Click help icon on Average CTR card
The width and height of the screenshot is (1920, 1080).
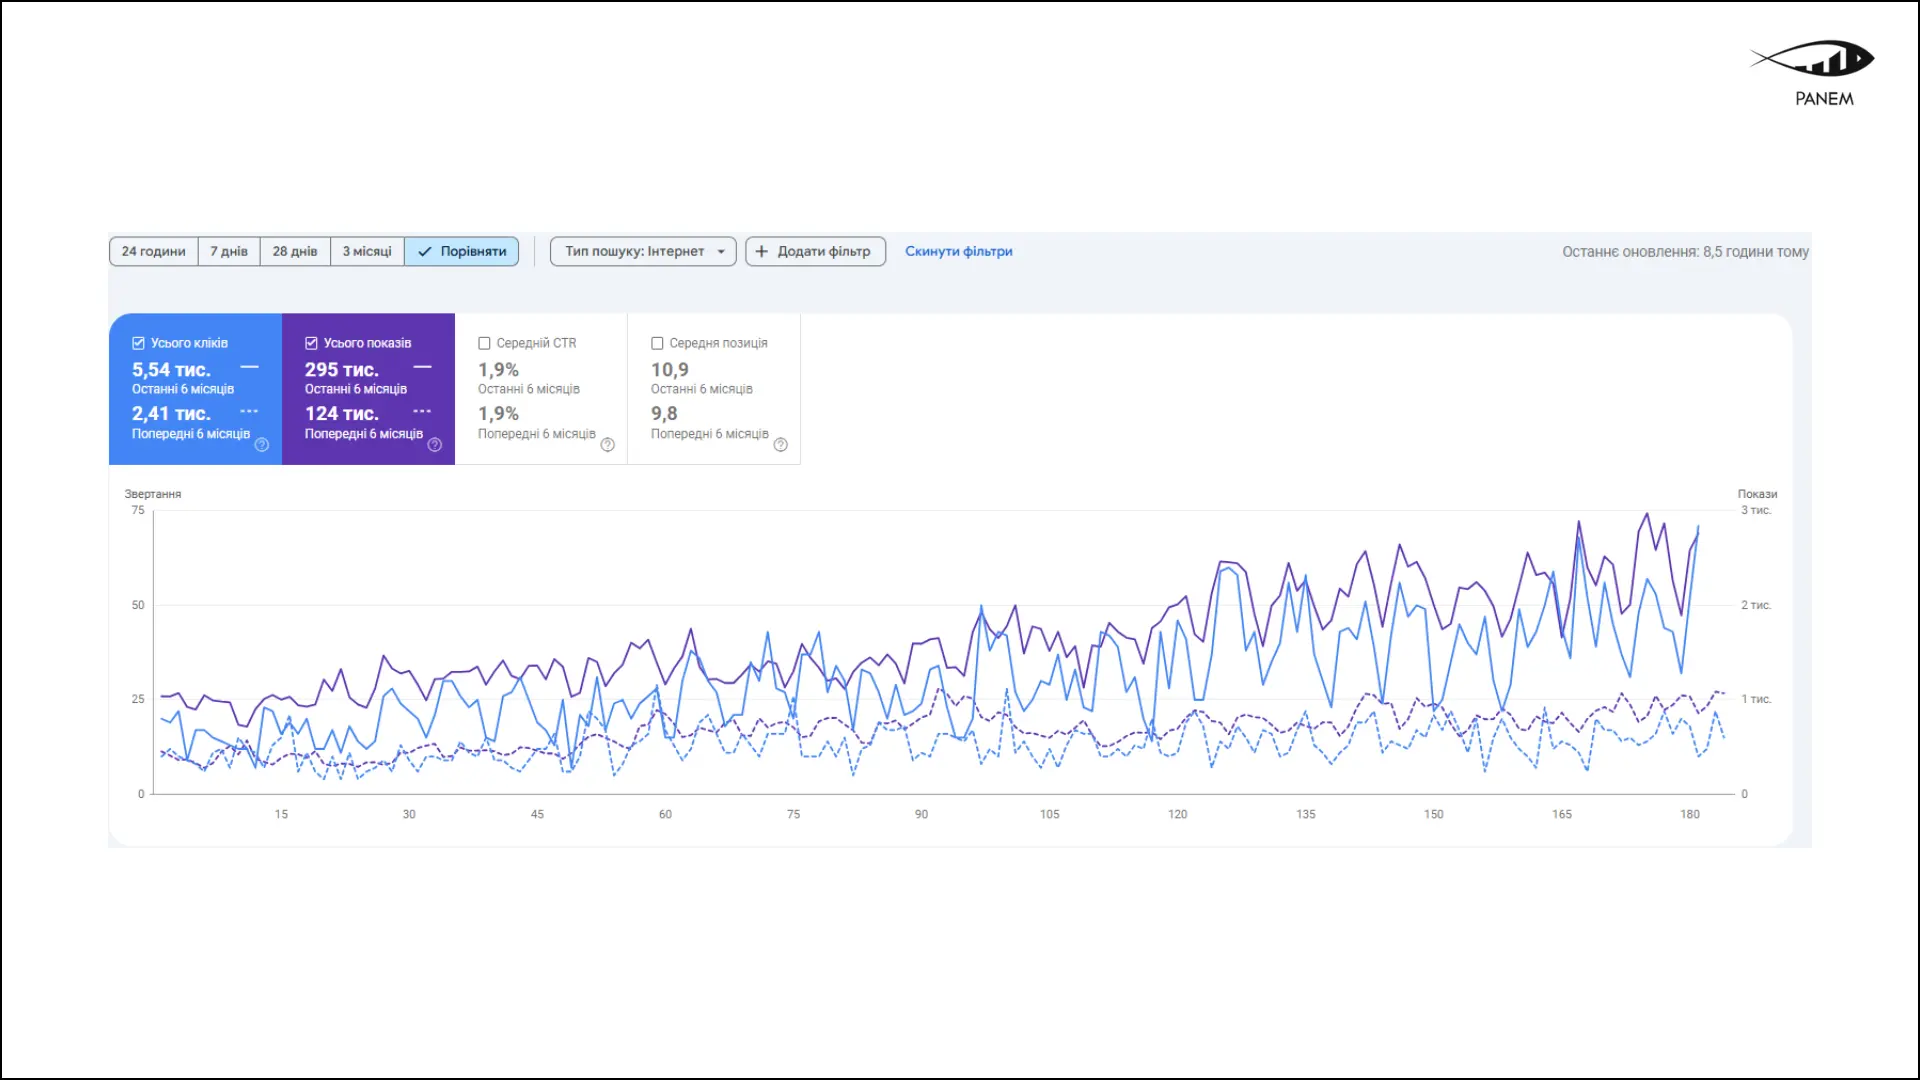coord(608,445)
